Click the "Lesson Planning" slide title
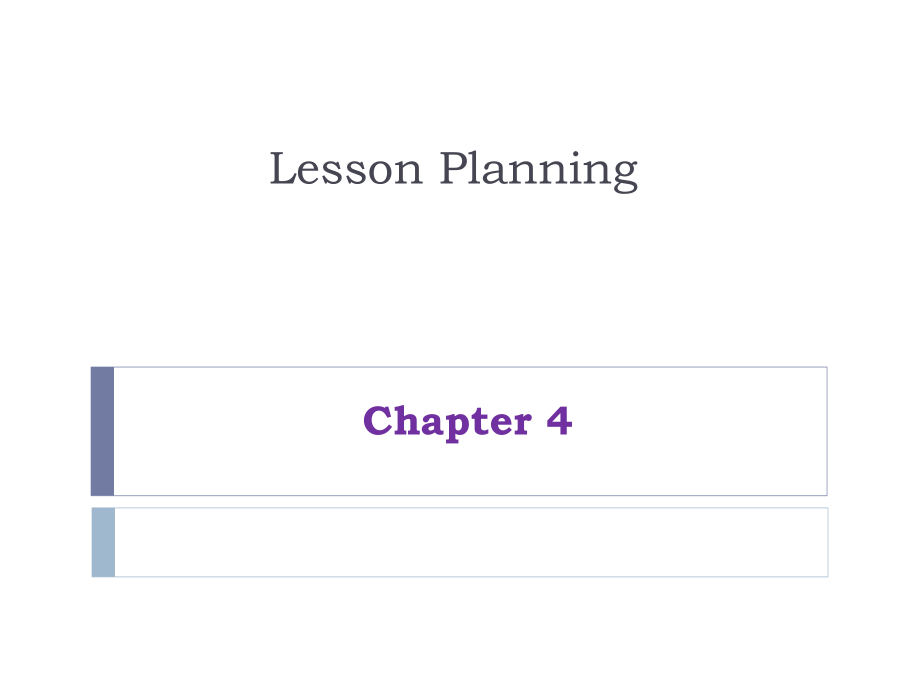This screenshot has height=690, width=920. coord(453,169)
